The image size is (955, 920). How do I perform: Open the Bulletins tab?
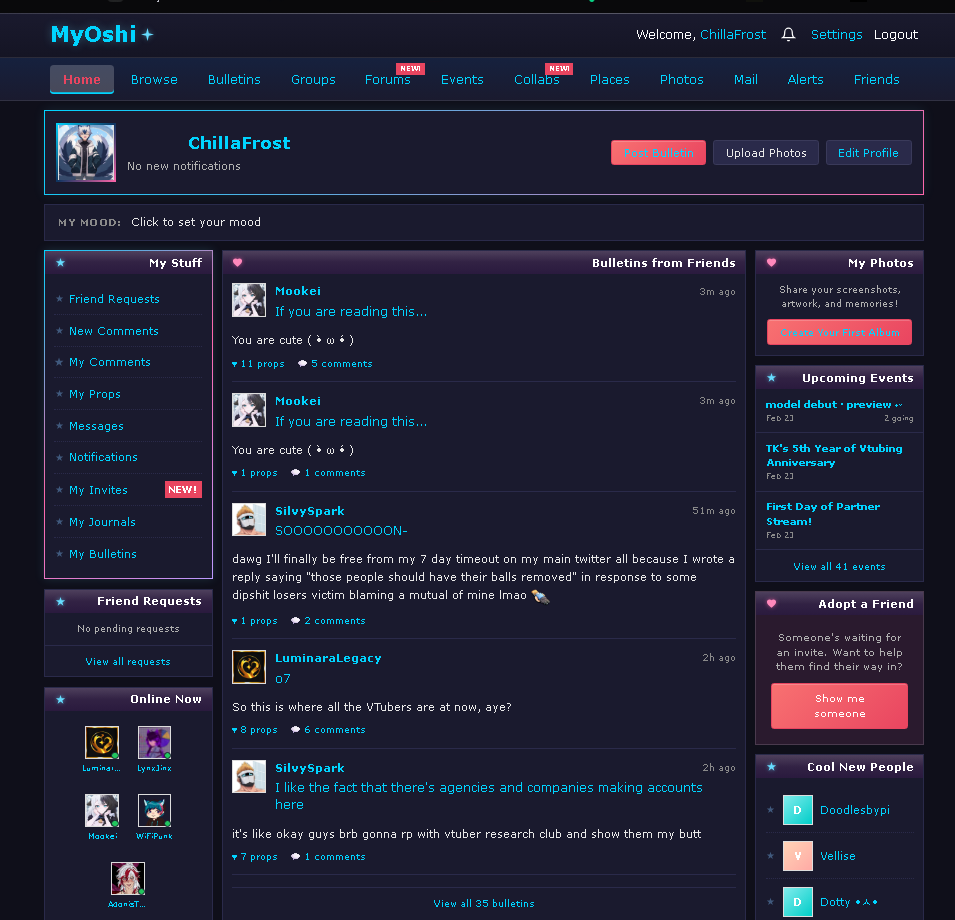point(234,80)
